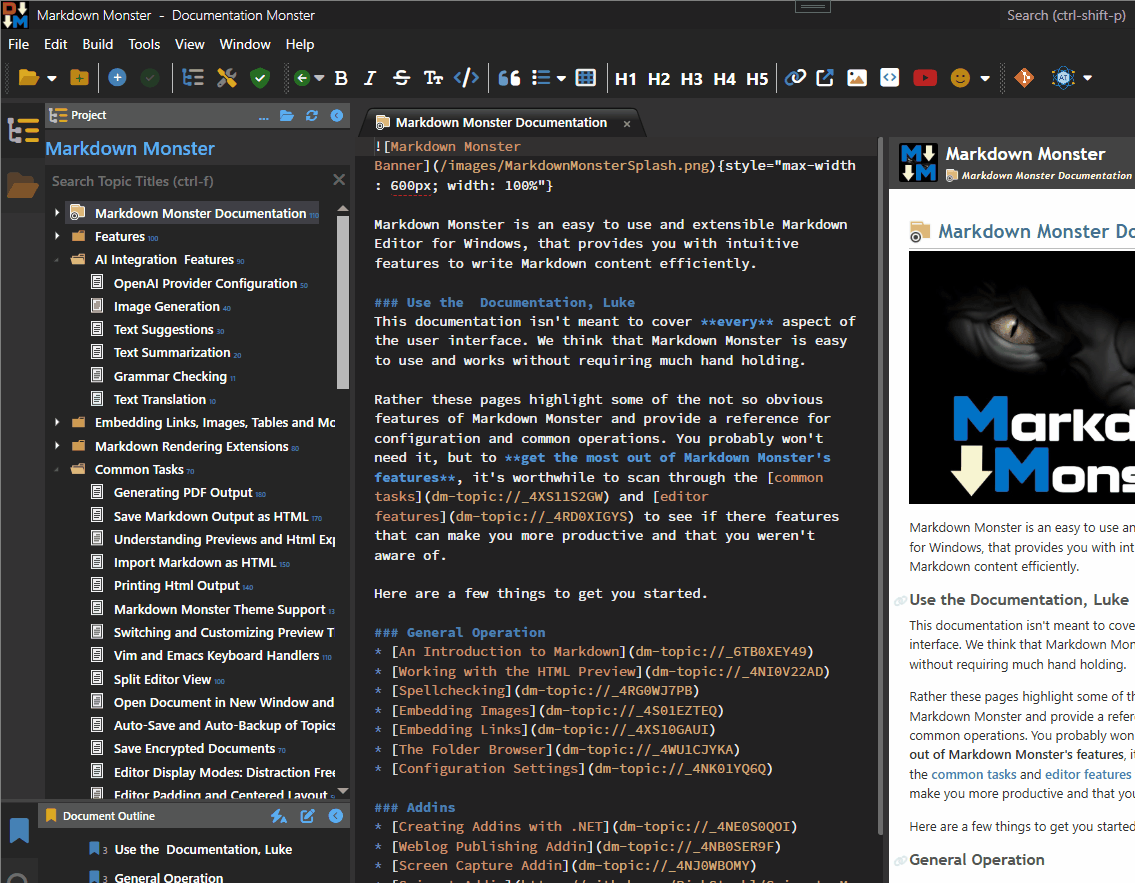
Task: Open project folder from Project panel header
Action: [287, 115]
